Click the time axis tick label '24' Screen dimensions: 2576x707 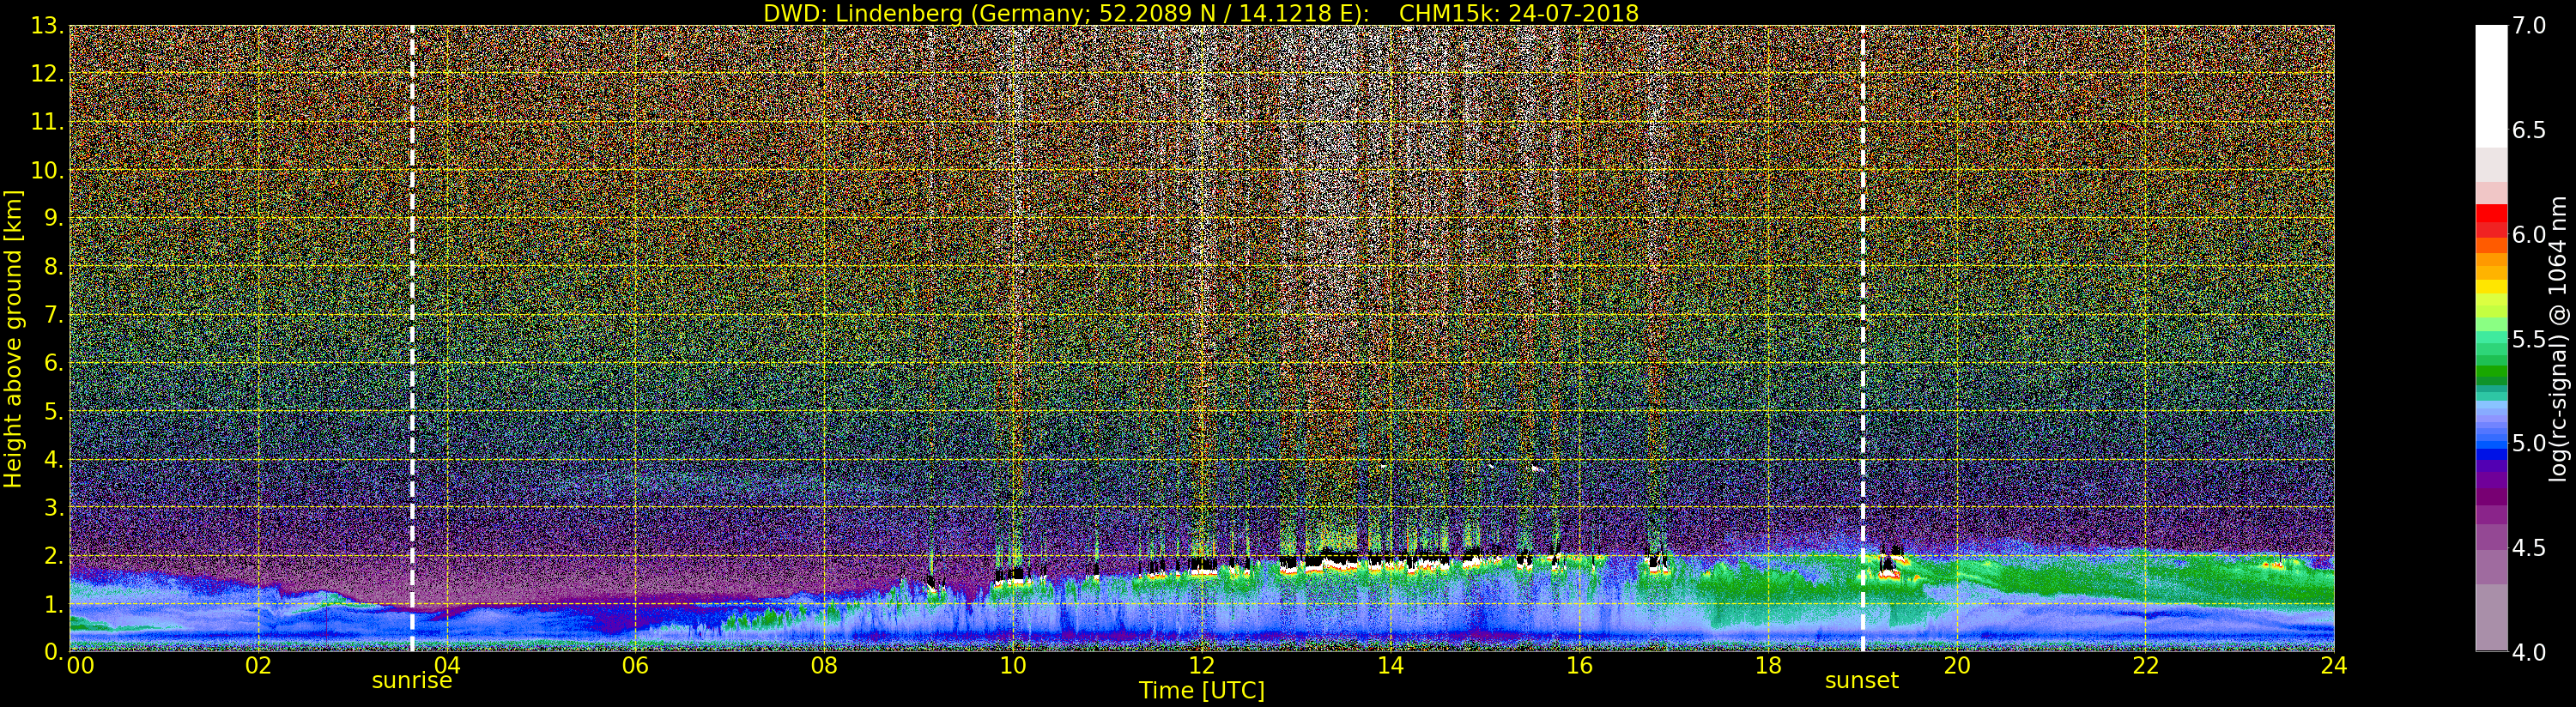click(x=2334, y=666)
